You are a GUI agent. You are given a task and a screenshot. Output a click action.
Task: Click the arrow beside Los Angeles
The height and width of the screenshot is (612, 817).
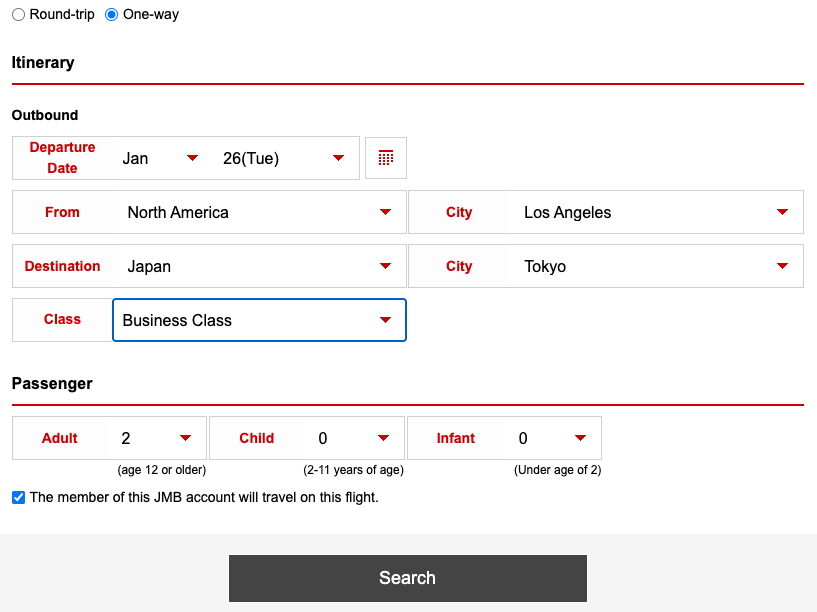tap(781, 212)
